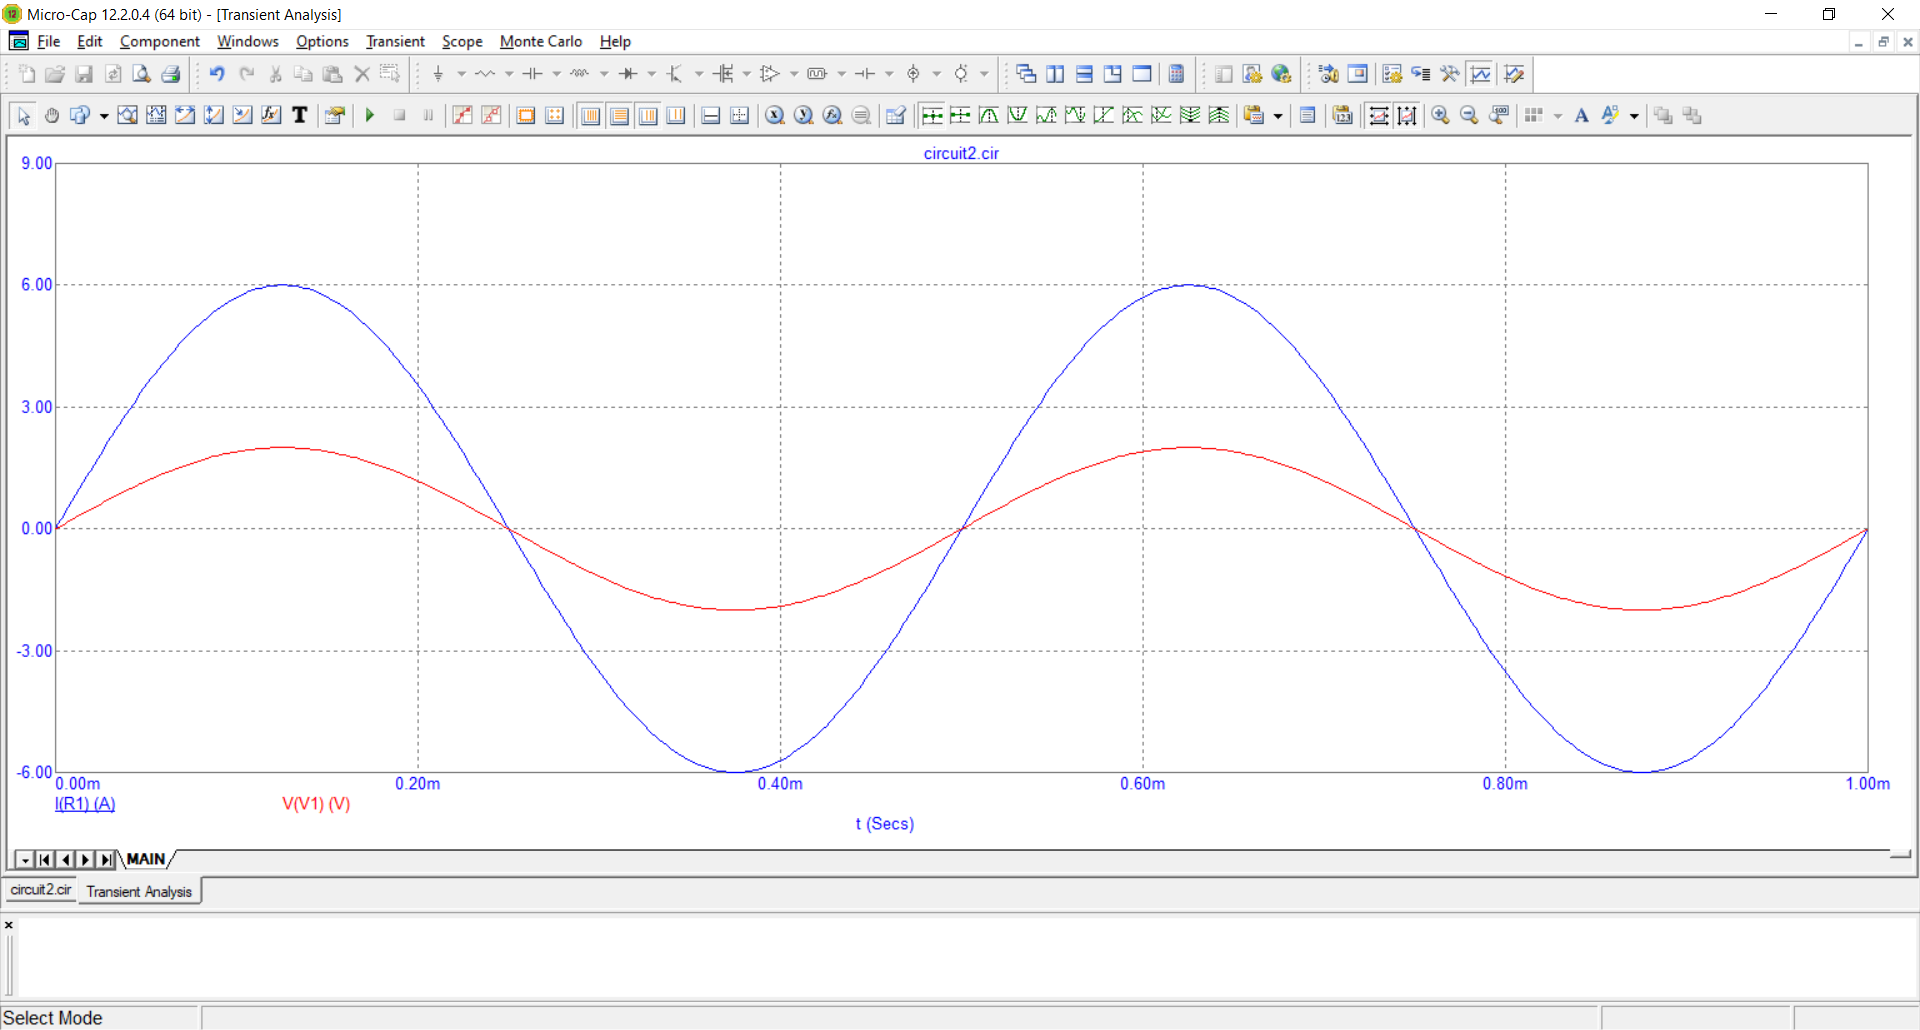
Task: Open the text style dropdown arrow
Action: click(1634, 116)
